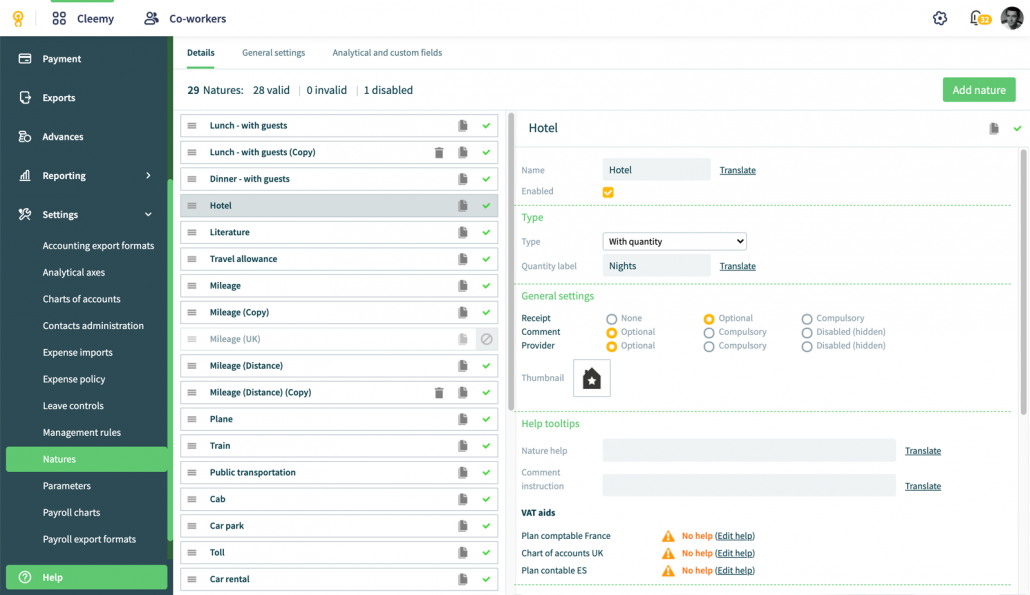Duplicate the Travel allowance nature
1030x595 pixels.
[x=463, y=259]
